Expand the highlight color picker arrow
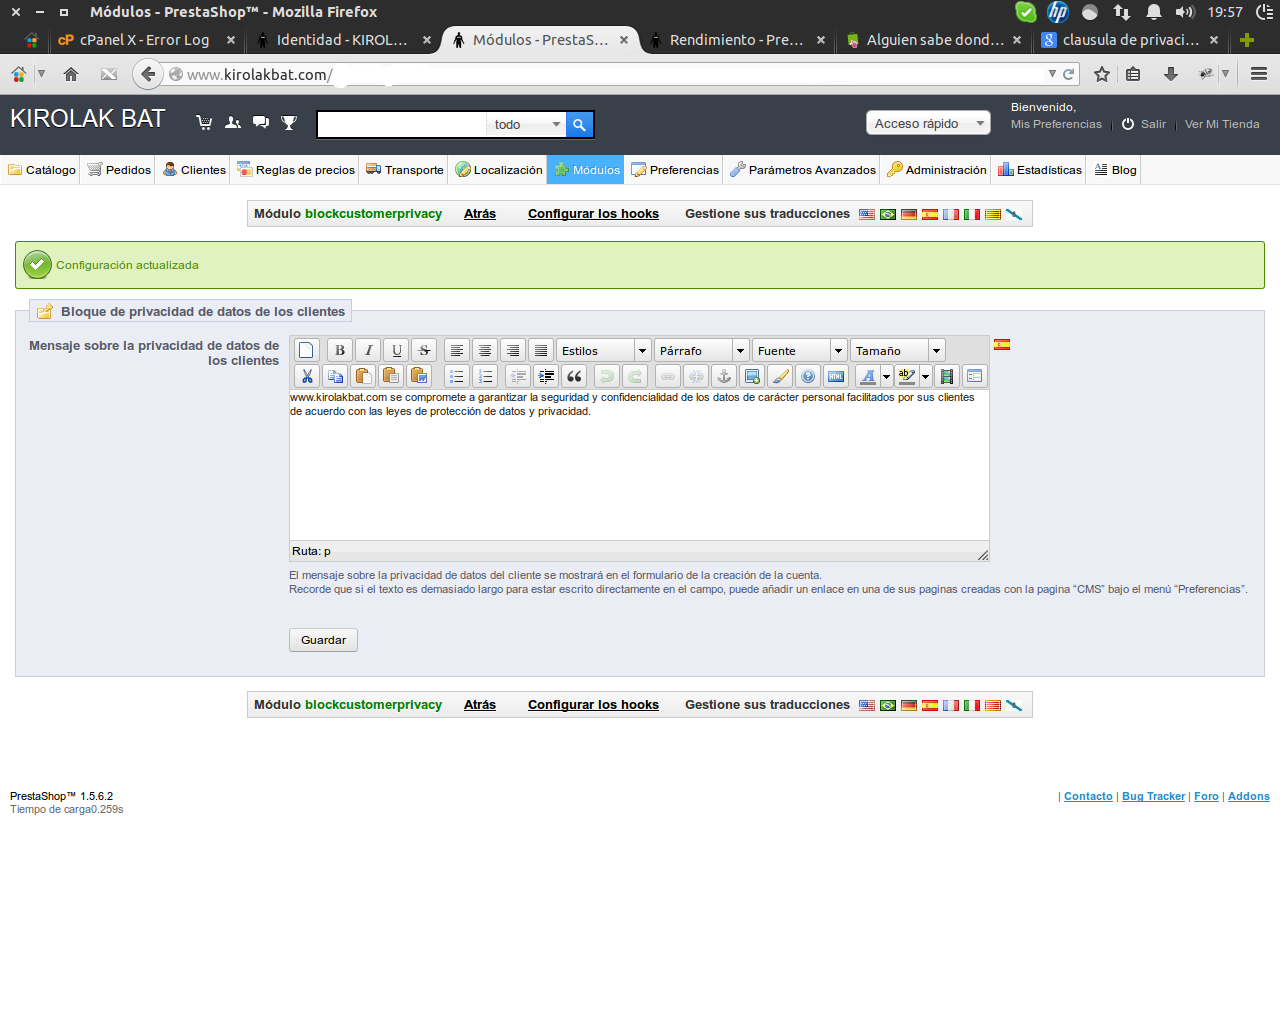This screenshot has height=1024, width=1280. point(926,376)
